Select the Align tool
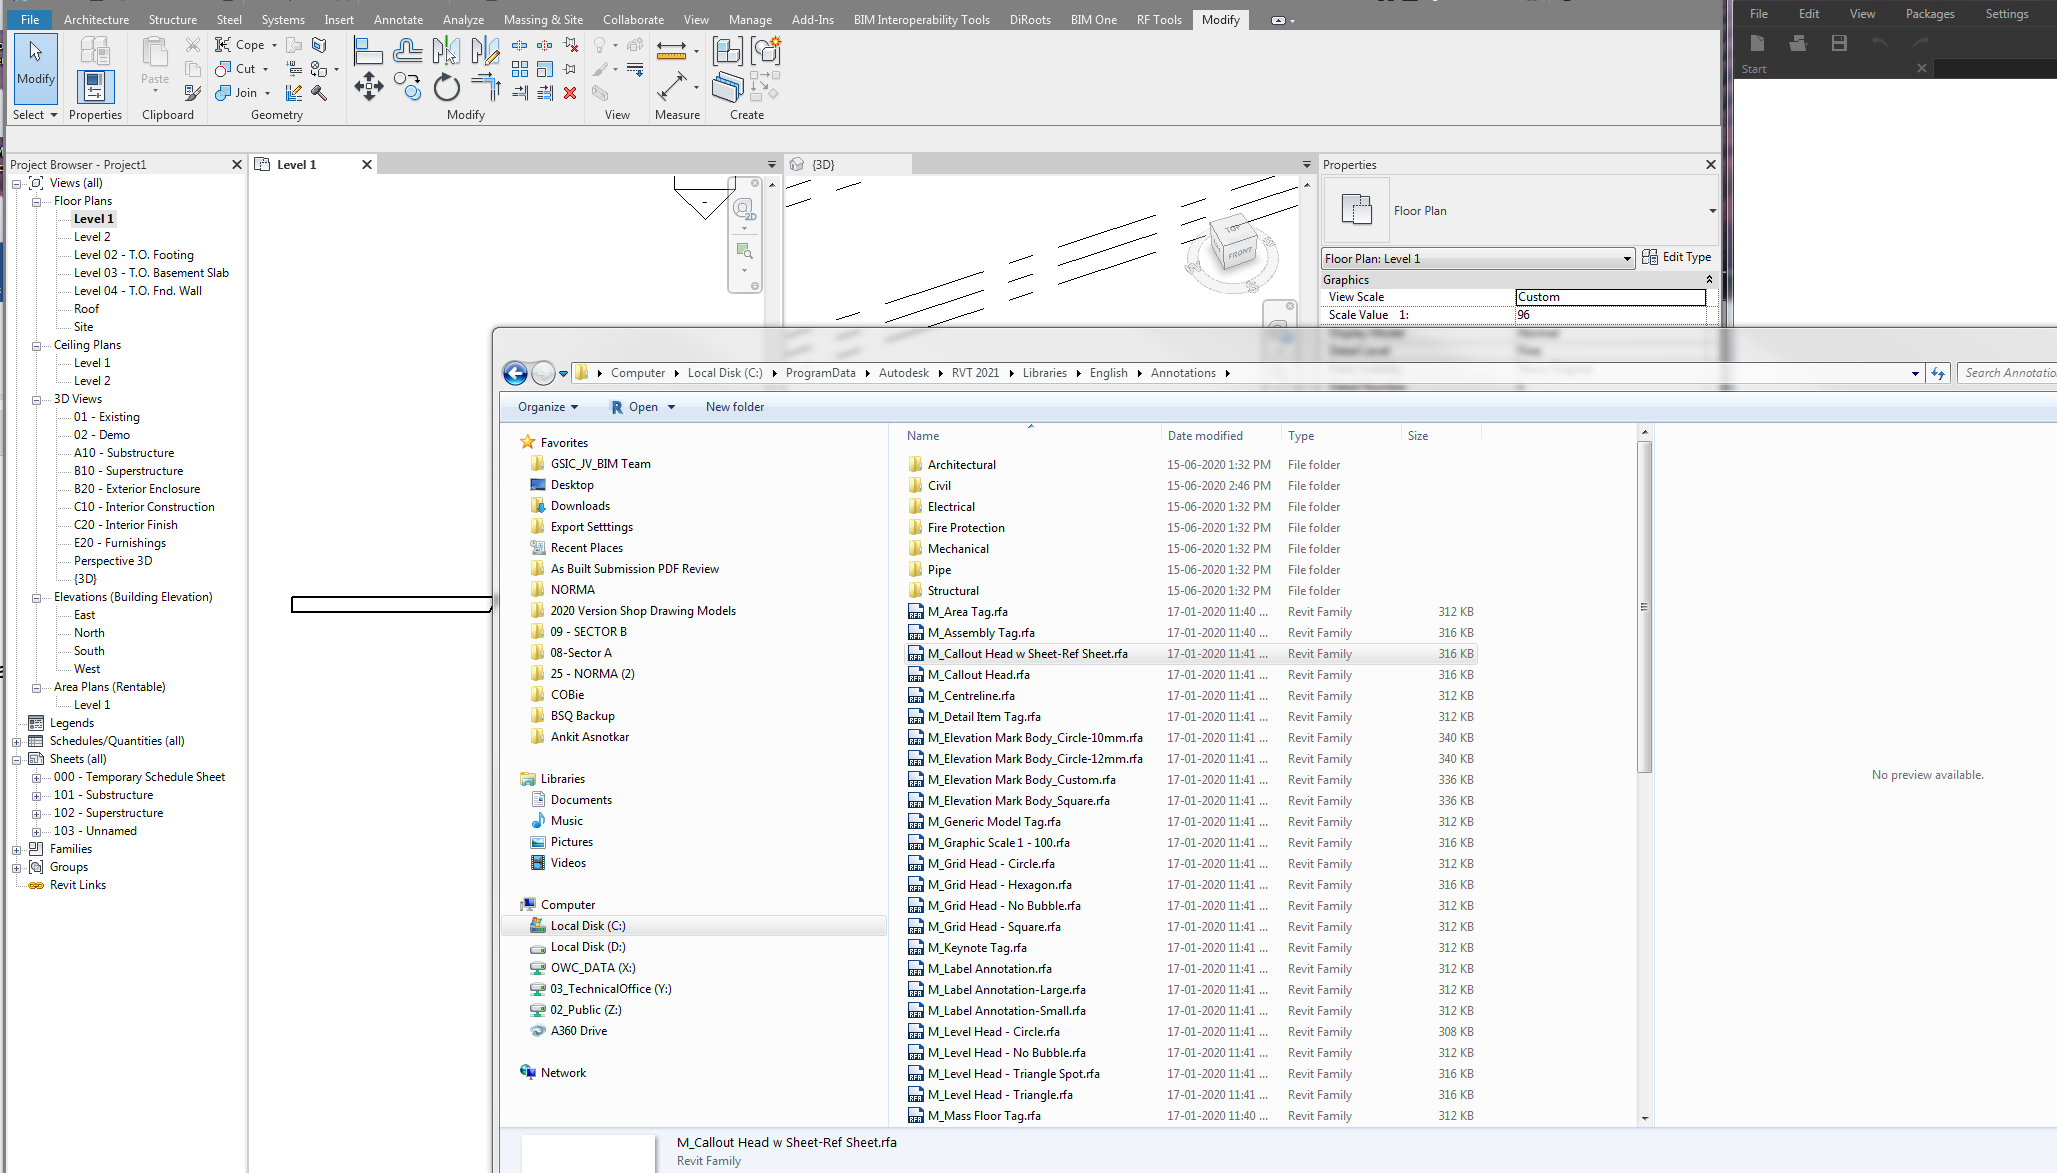2057x1173 pixels. pos(369,50)
